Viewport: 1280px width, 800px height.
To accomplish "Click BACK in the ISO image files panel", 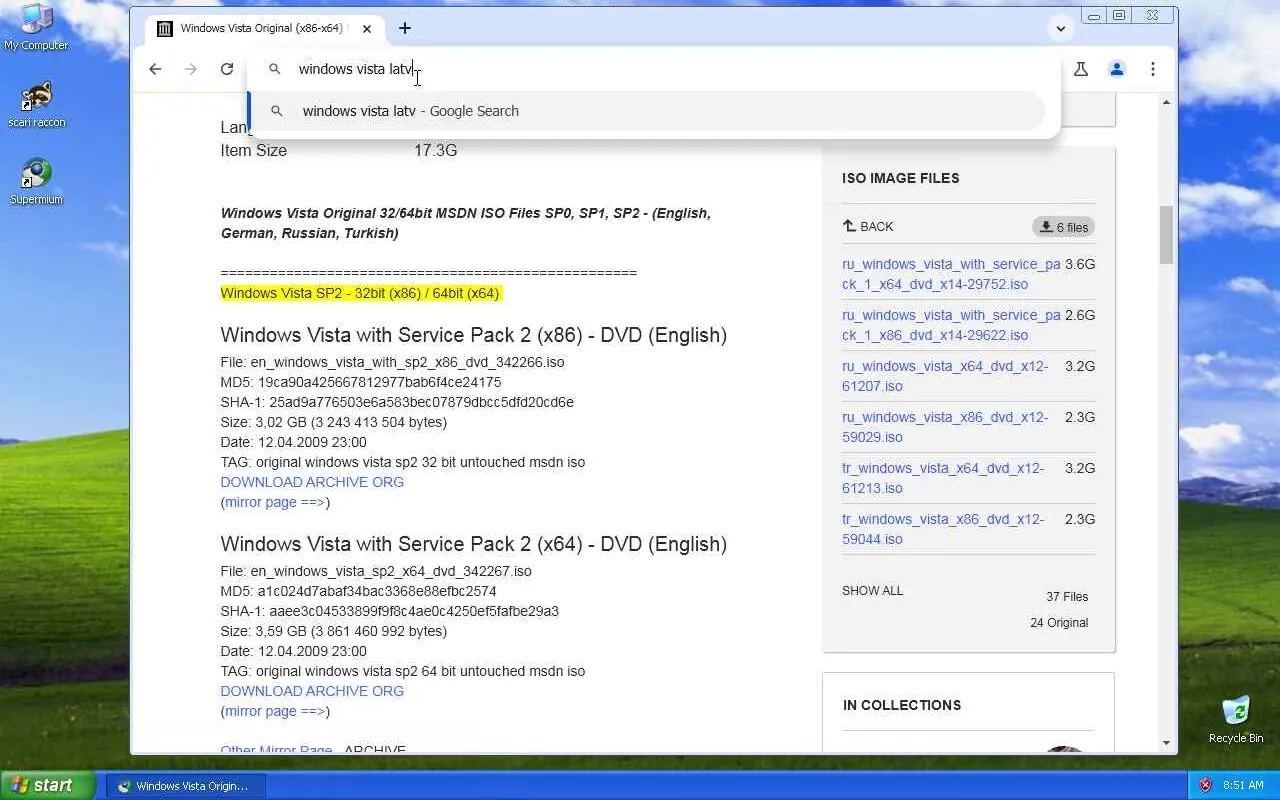I will (868, 227).
